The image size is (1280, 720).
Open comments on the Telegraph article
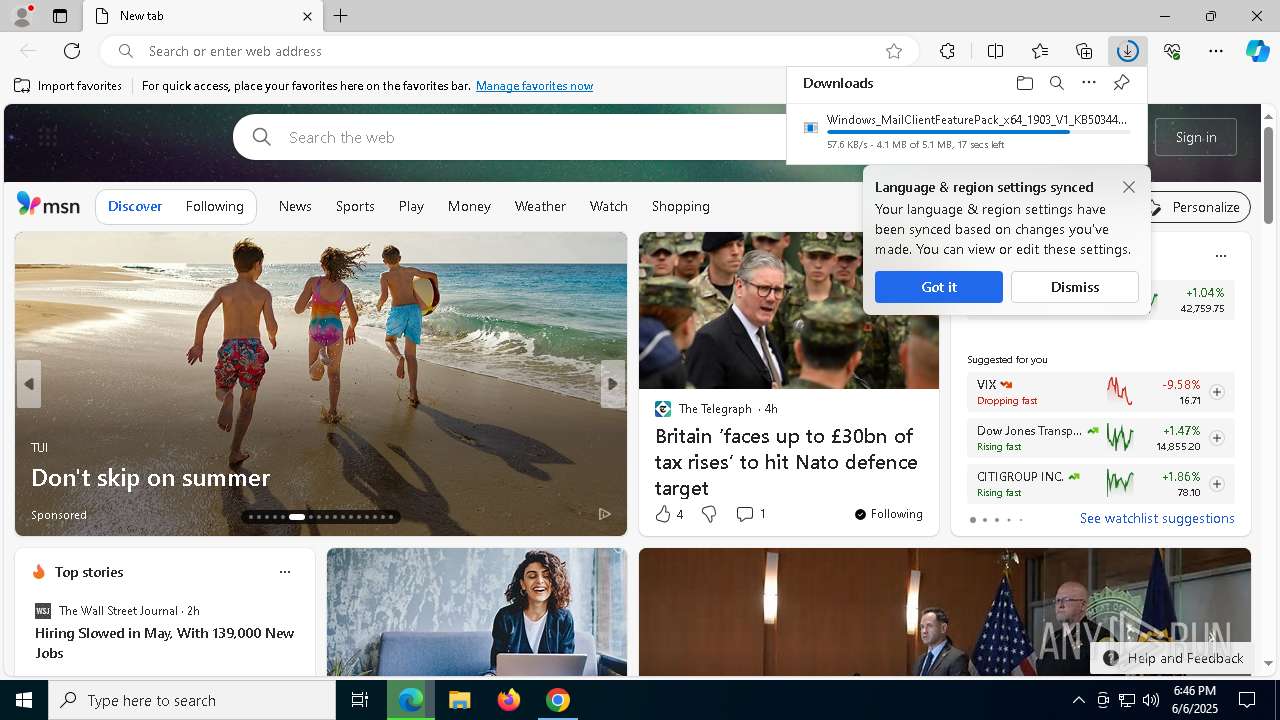point(751,514)
